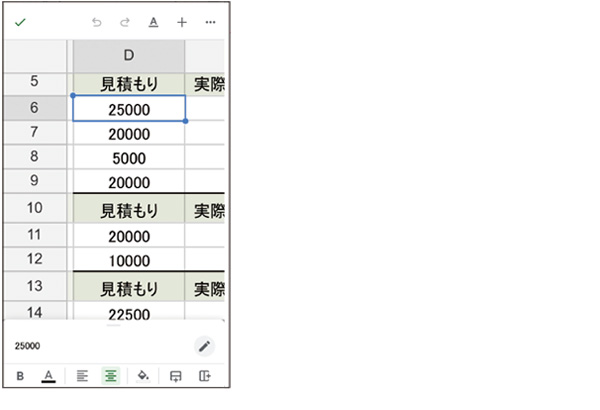Select column D header
This screenshot has width=600, height=410.
point(129,55)
